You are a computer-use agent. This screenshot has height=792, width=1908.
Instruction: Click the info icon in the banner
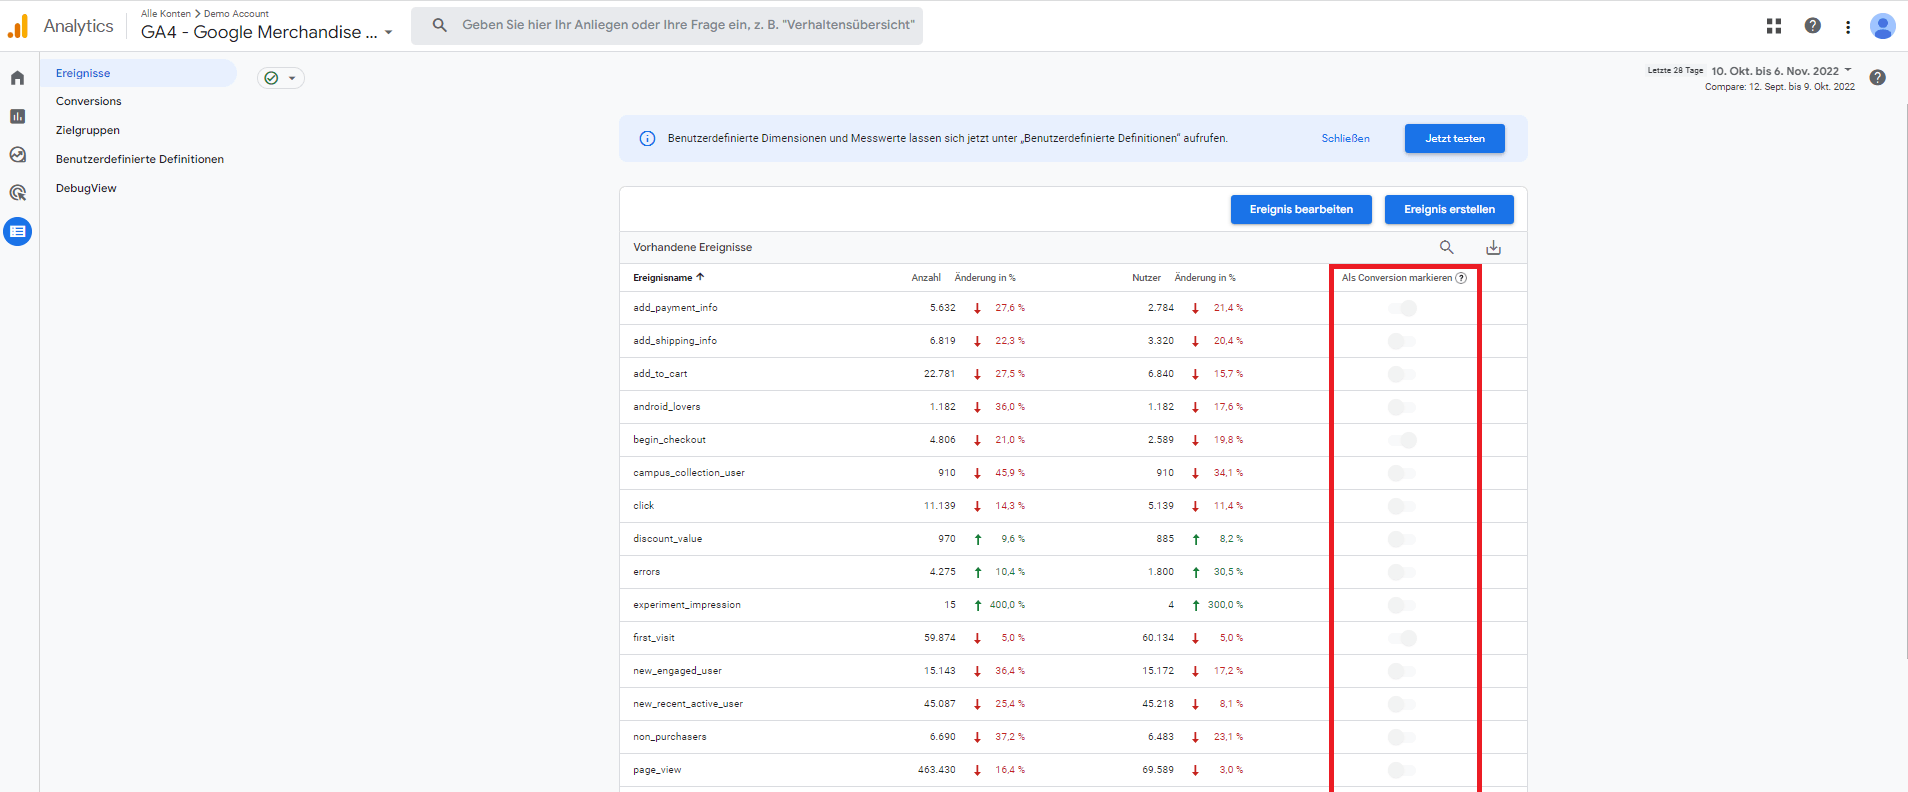point(647,139)
